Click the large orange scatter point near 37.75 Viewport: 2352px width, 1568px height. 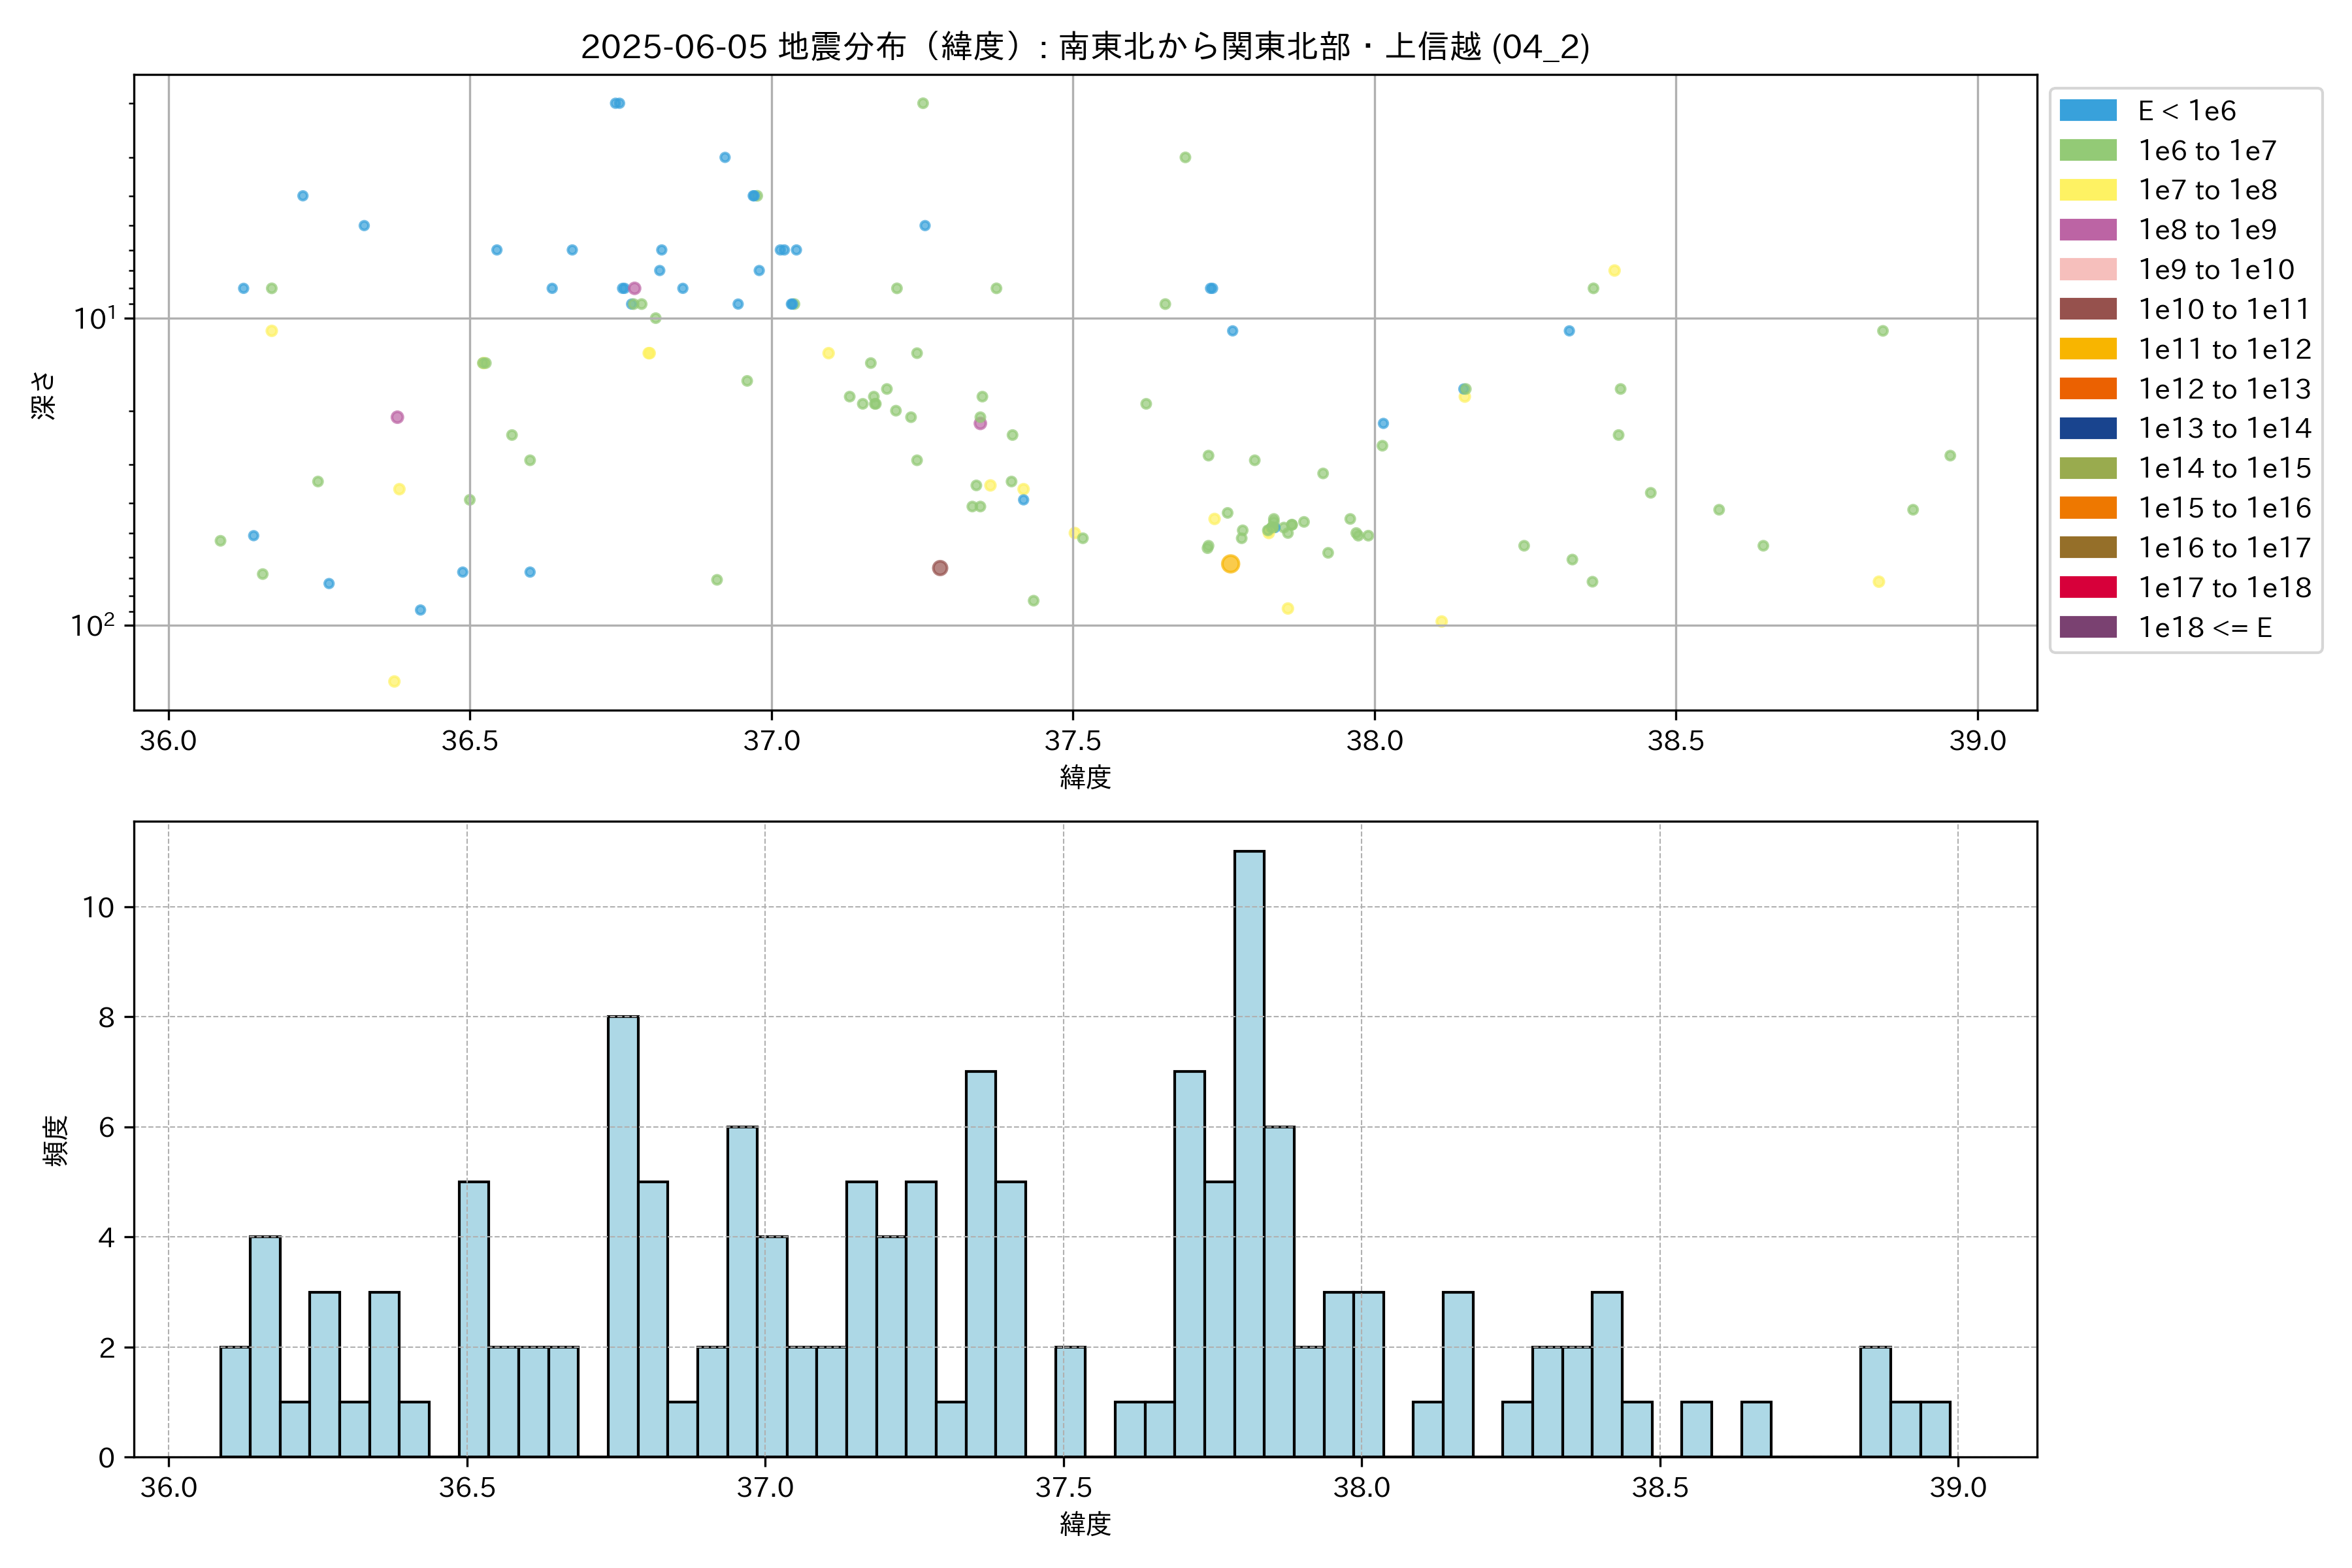pos(1230,564)
